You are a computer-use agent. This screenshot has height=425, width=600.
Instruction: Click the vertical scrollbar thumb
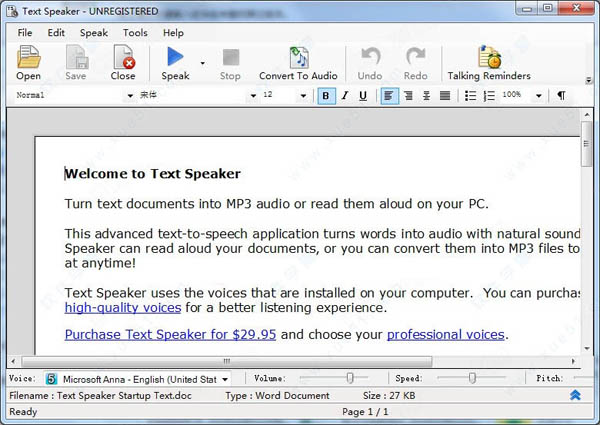click(587, 144)
